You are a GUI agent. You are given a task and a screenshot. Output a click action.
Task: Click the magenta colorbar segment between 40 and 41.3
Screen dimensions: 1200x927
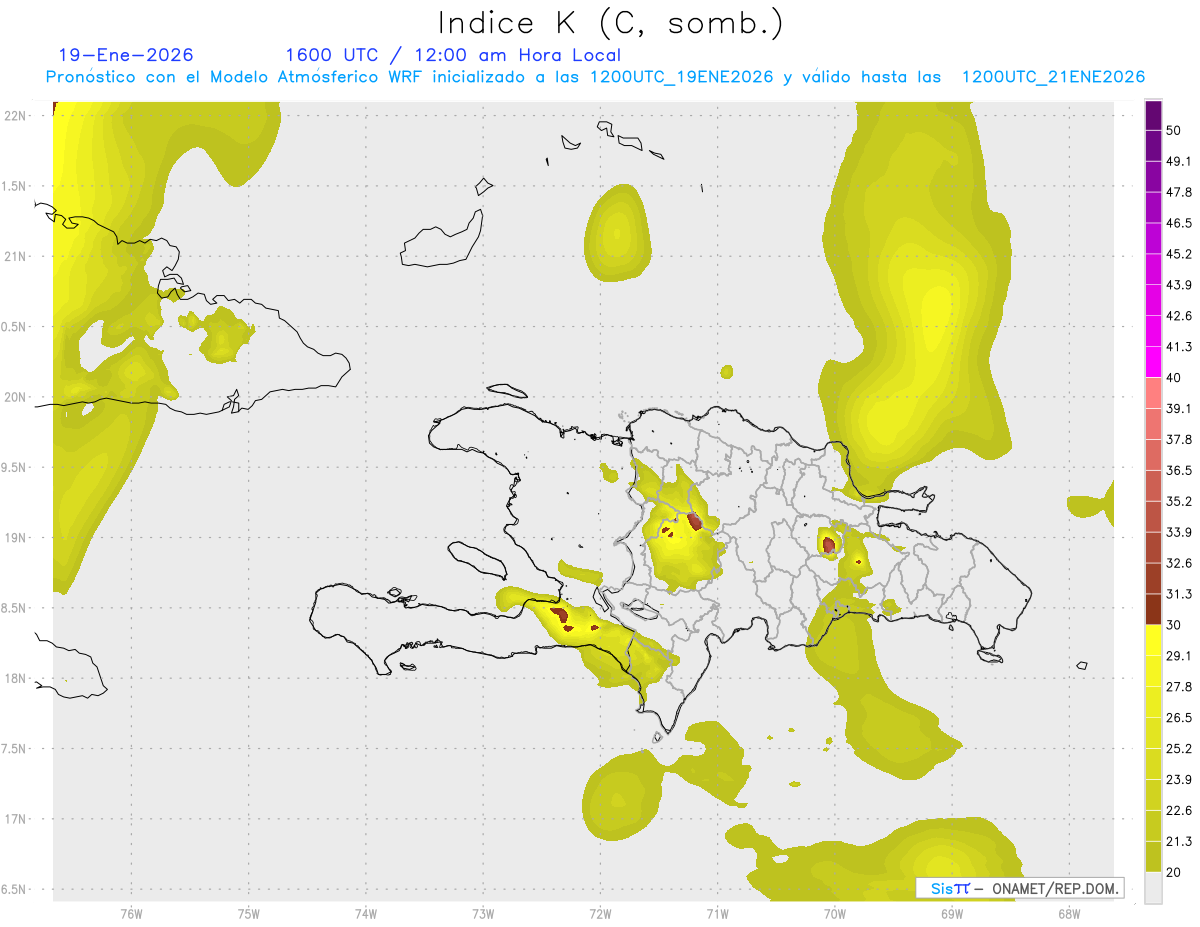pyautogui.click(x=1153, y=363)
